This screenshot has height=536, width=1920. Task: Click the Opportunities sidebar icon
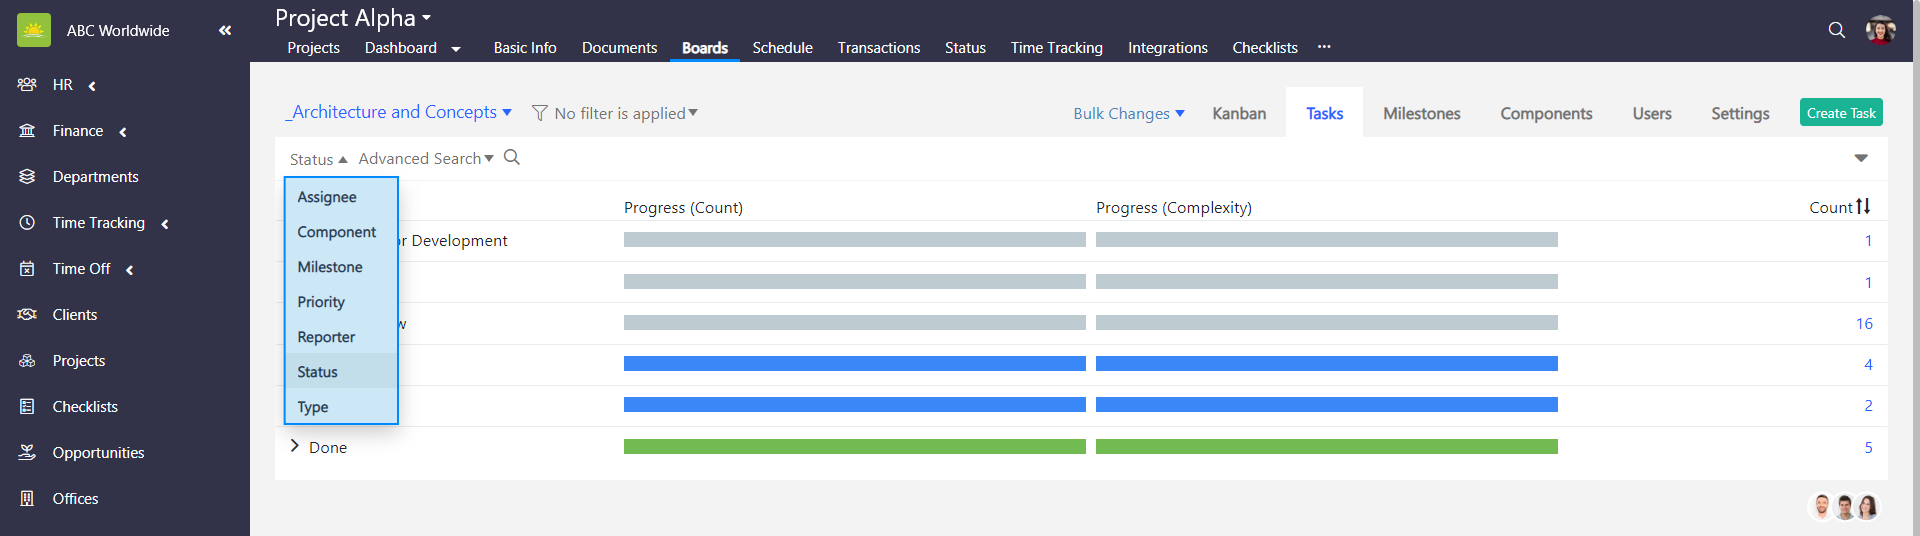[27, 453]
